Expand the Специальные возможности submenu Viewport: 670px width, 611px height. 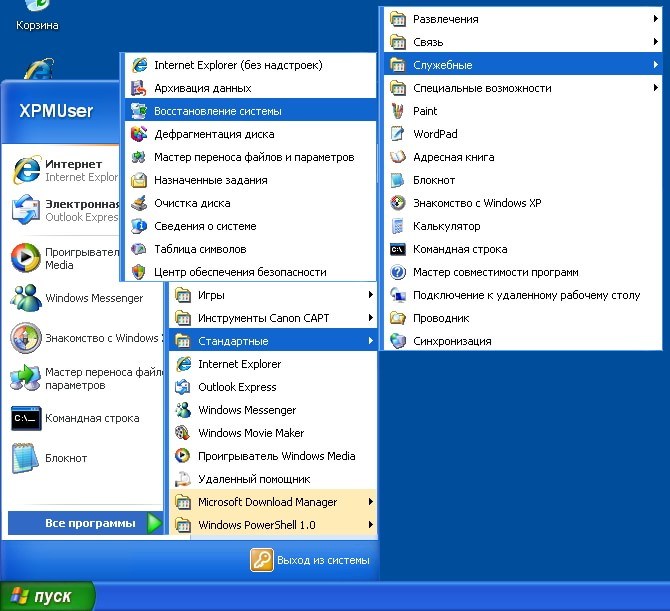point(655,88)
